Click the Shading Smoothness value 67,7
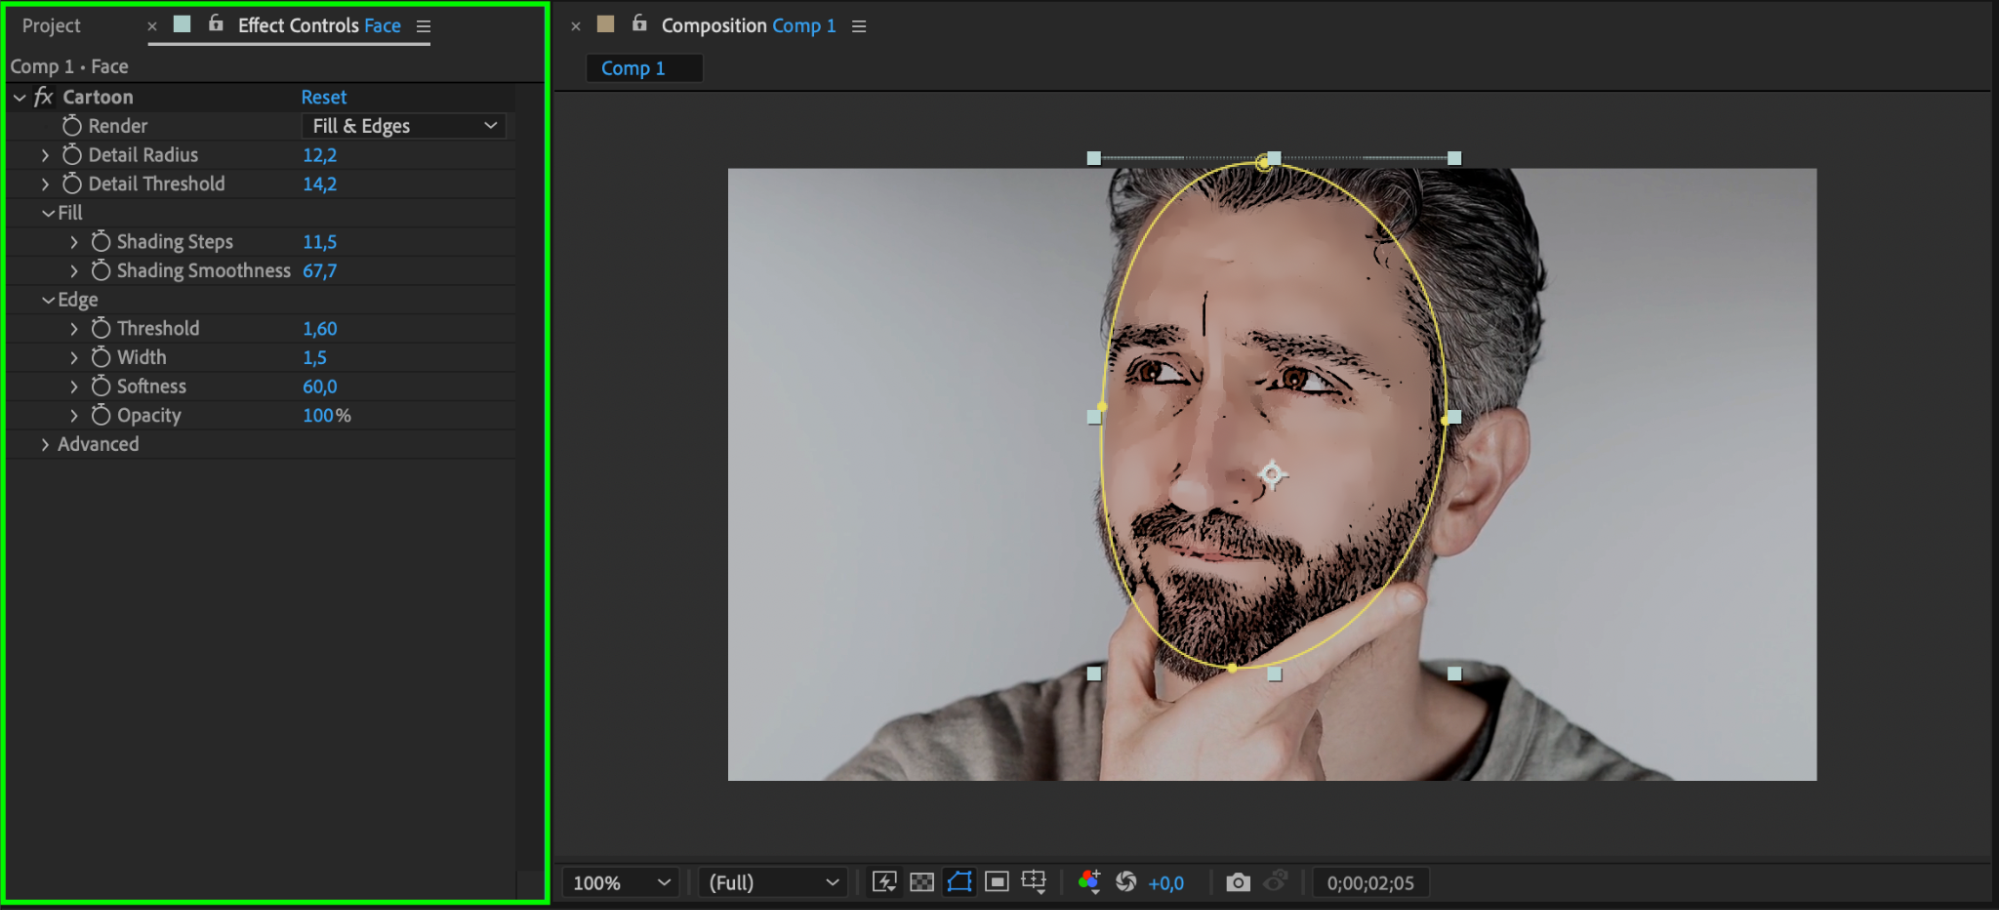The image size is (1999, 910). [319, 271]
